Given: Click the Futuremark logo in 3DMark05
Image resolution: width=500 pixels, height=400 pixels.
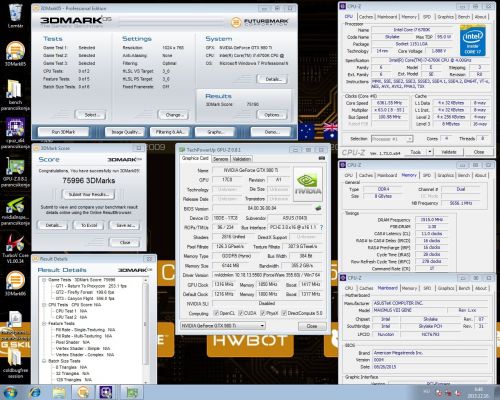Looking at the screenshot, I should [x=259, y=23].
